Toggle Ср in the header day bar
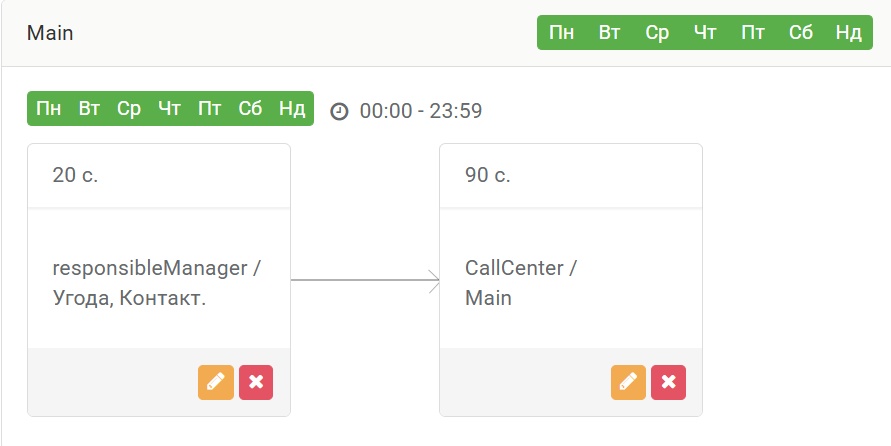Viewport: 891px width, 446px height. click(657, 32)
